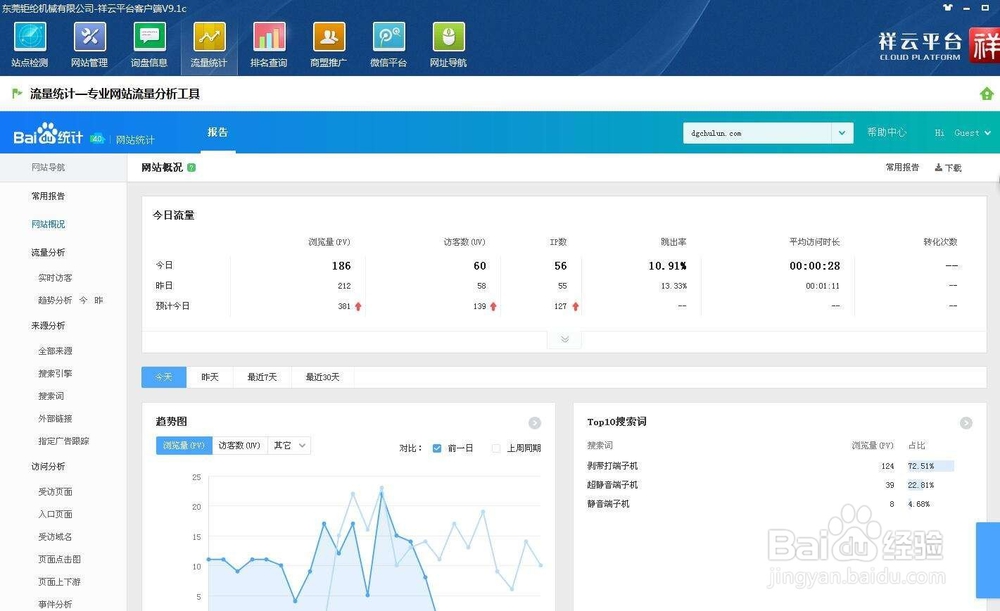Open the 询盘信息 panel
The height and width of the screenshot is (611, 1000).
pos(149,43)
